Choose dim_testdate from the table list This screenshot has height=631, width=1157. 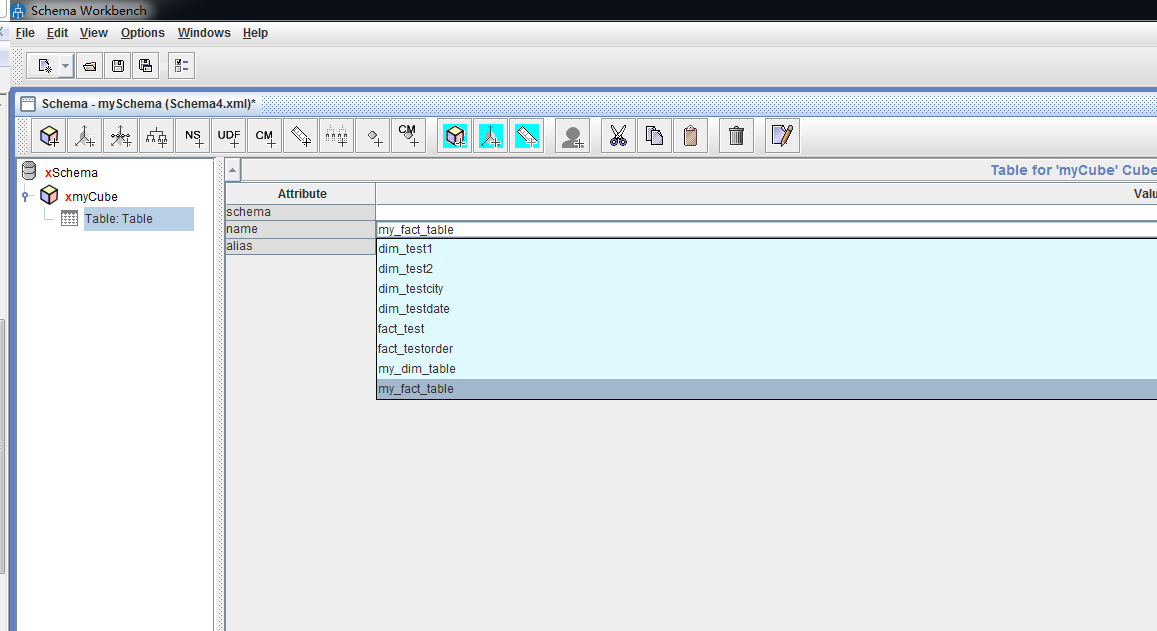point(767,308)
